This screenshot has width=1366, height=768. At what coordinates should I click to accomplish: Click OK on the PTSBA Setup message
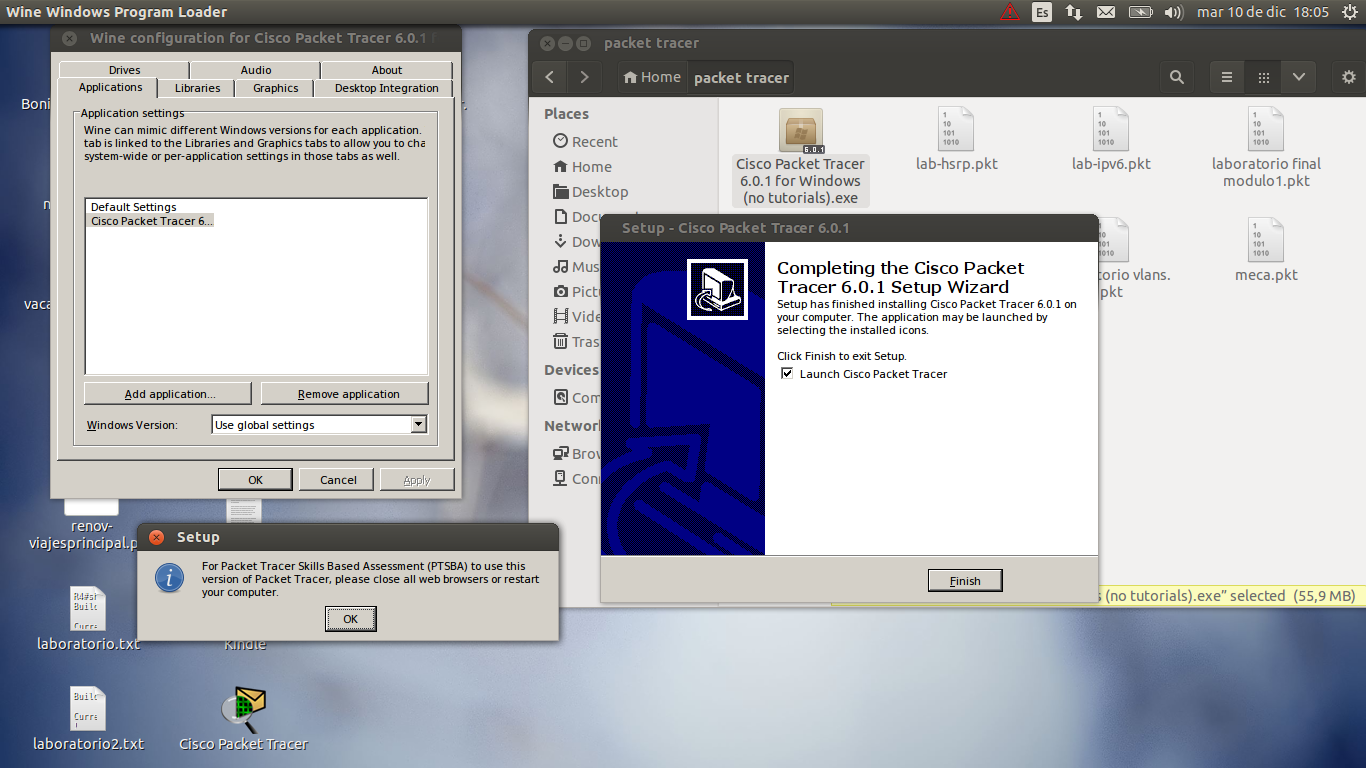[350, 618]
